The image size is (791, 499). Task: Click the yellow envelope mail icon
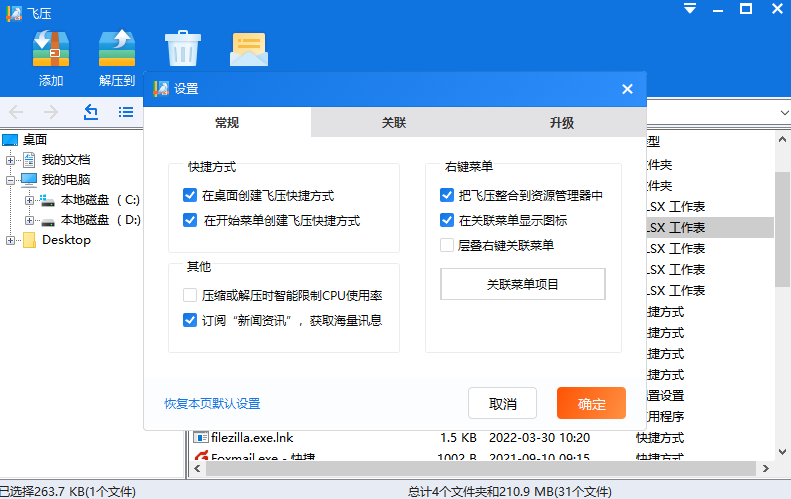click(x=248, y=48)
